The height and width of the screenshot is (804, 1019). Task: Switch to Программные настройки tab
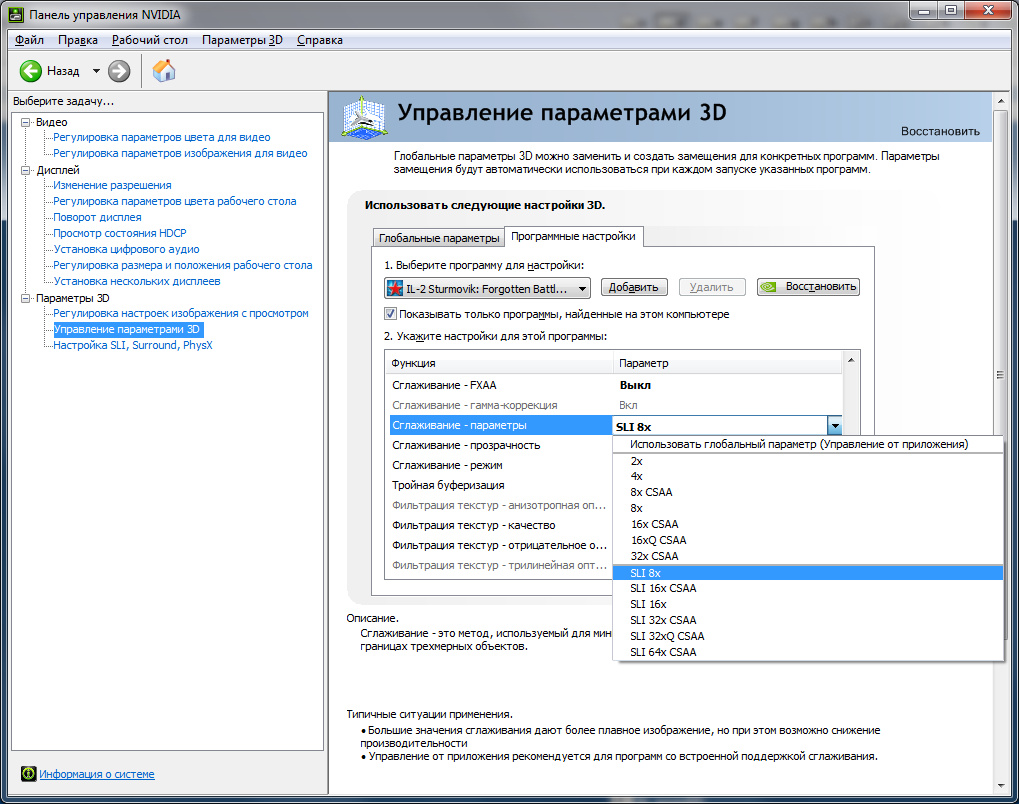[573, 236]
